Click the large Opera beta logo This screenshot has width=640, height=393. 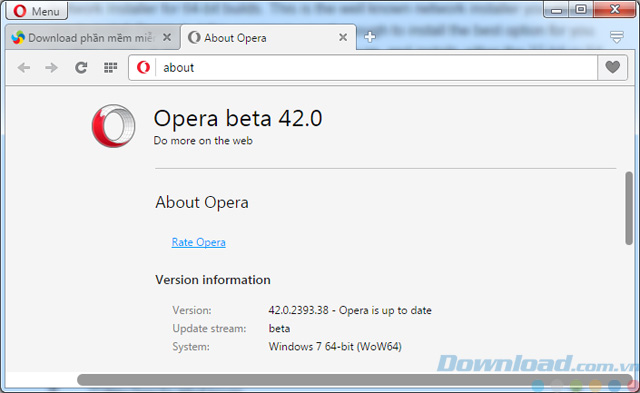click(113, 126)
